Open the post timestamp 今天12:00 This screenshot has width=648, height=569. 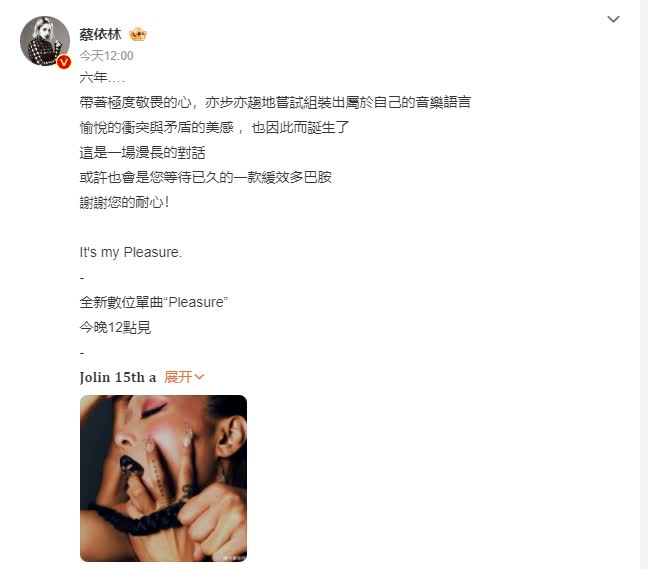(106, 56)
